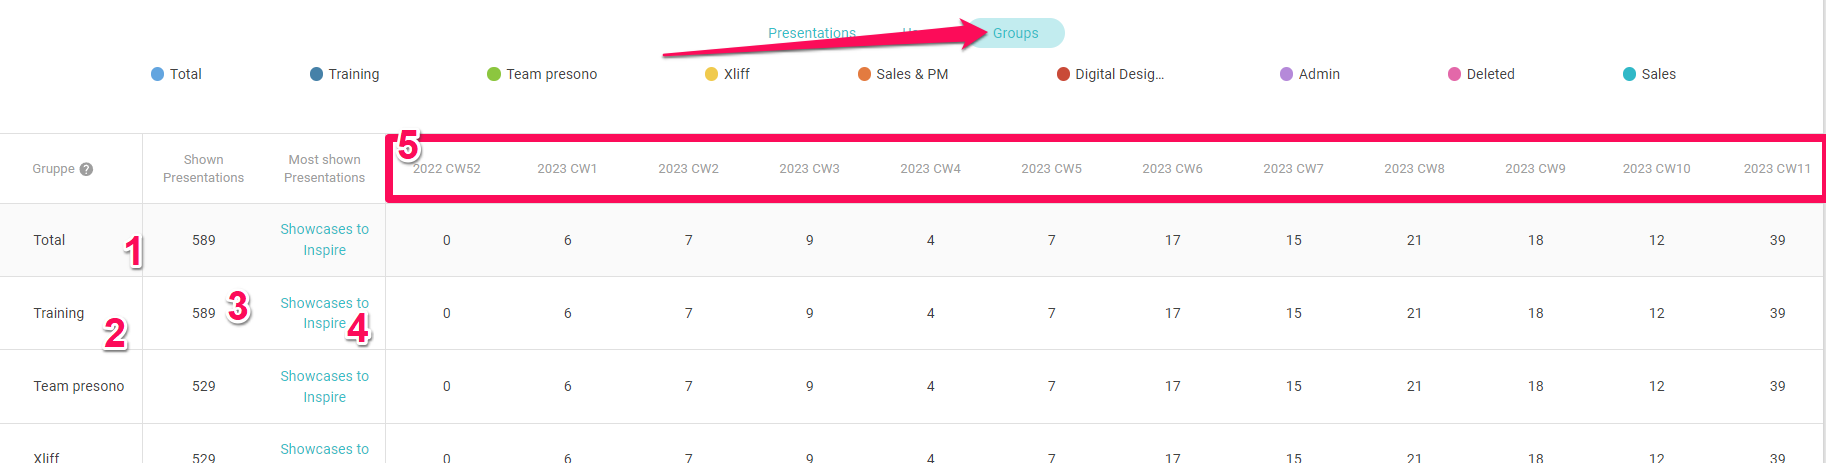
Task: Toggle the Sales teal legend dot
Action: pos(1629,74)
